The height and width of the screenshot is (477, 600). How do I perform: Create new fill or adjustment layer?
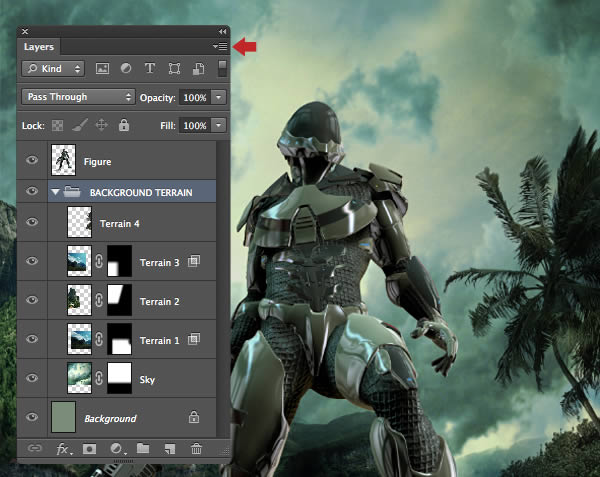point(117,448)
